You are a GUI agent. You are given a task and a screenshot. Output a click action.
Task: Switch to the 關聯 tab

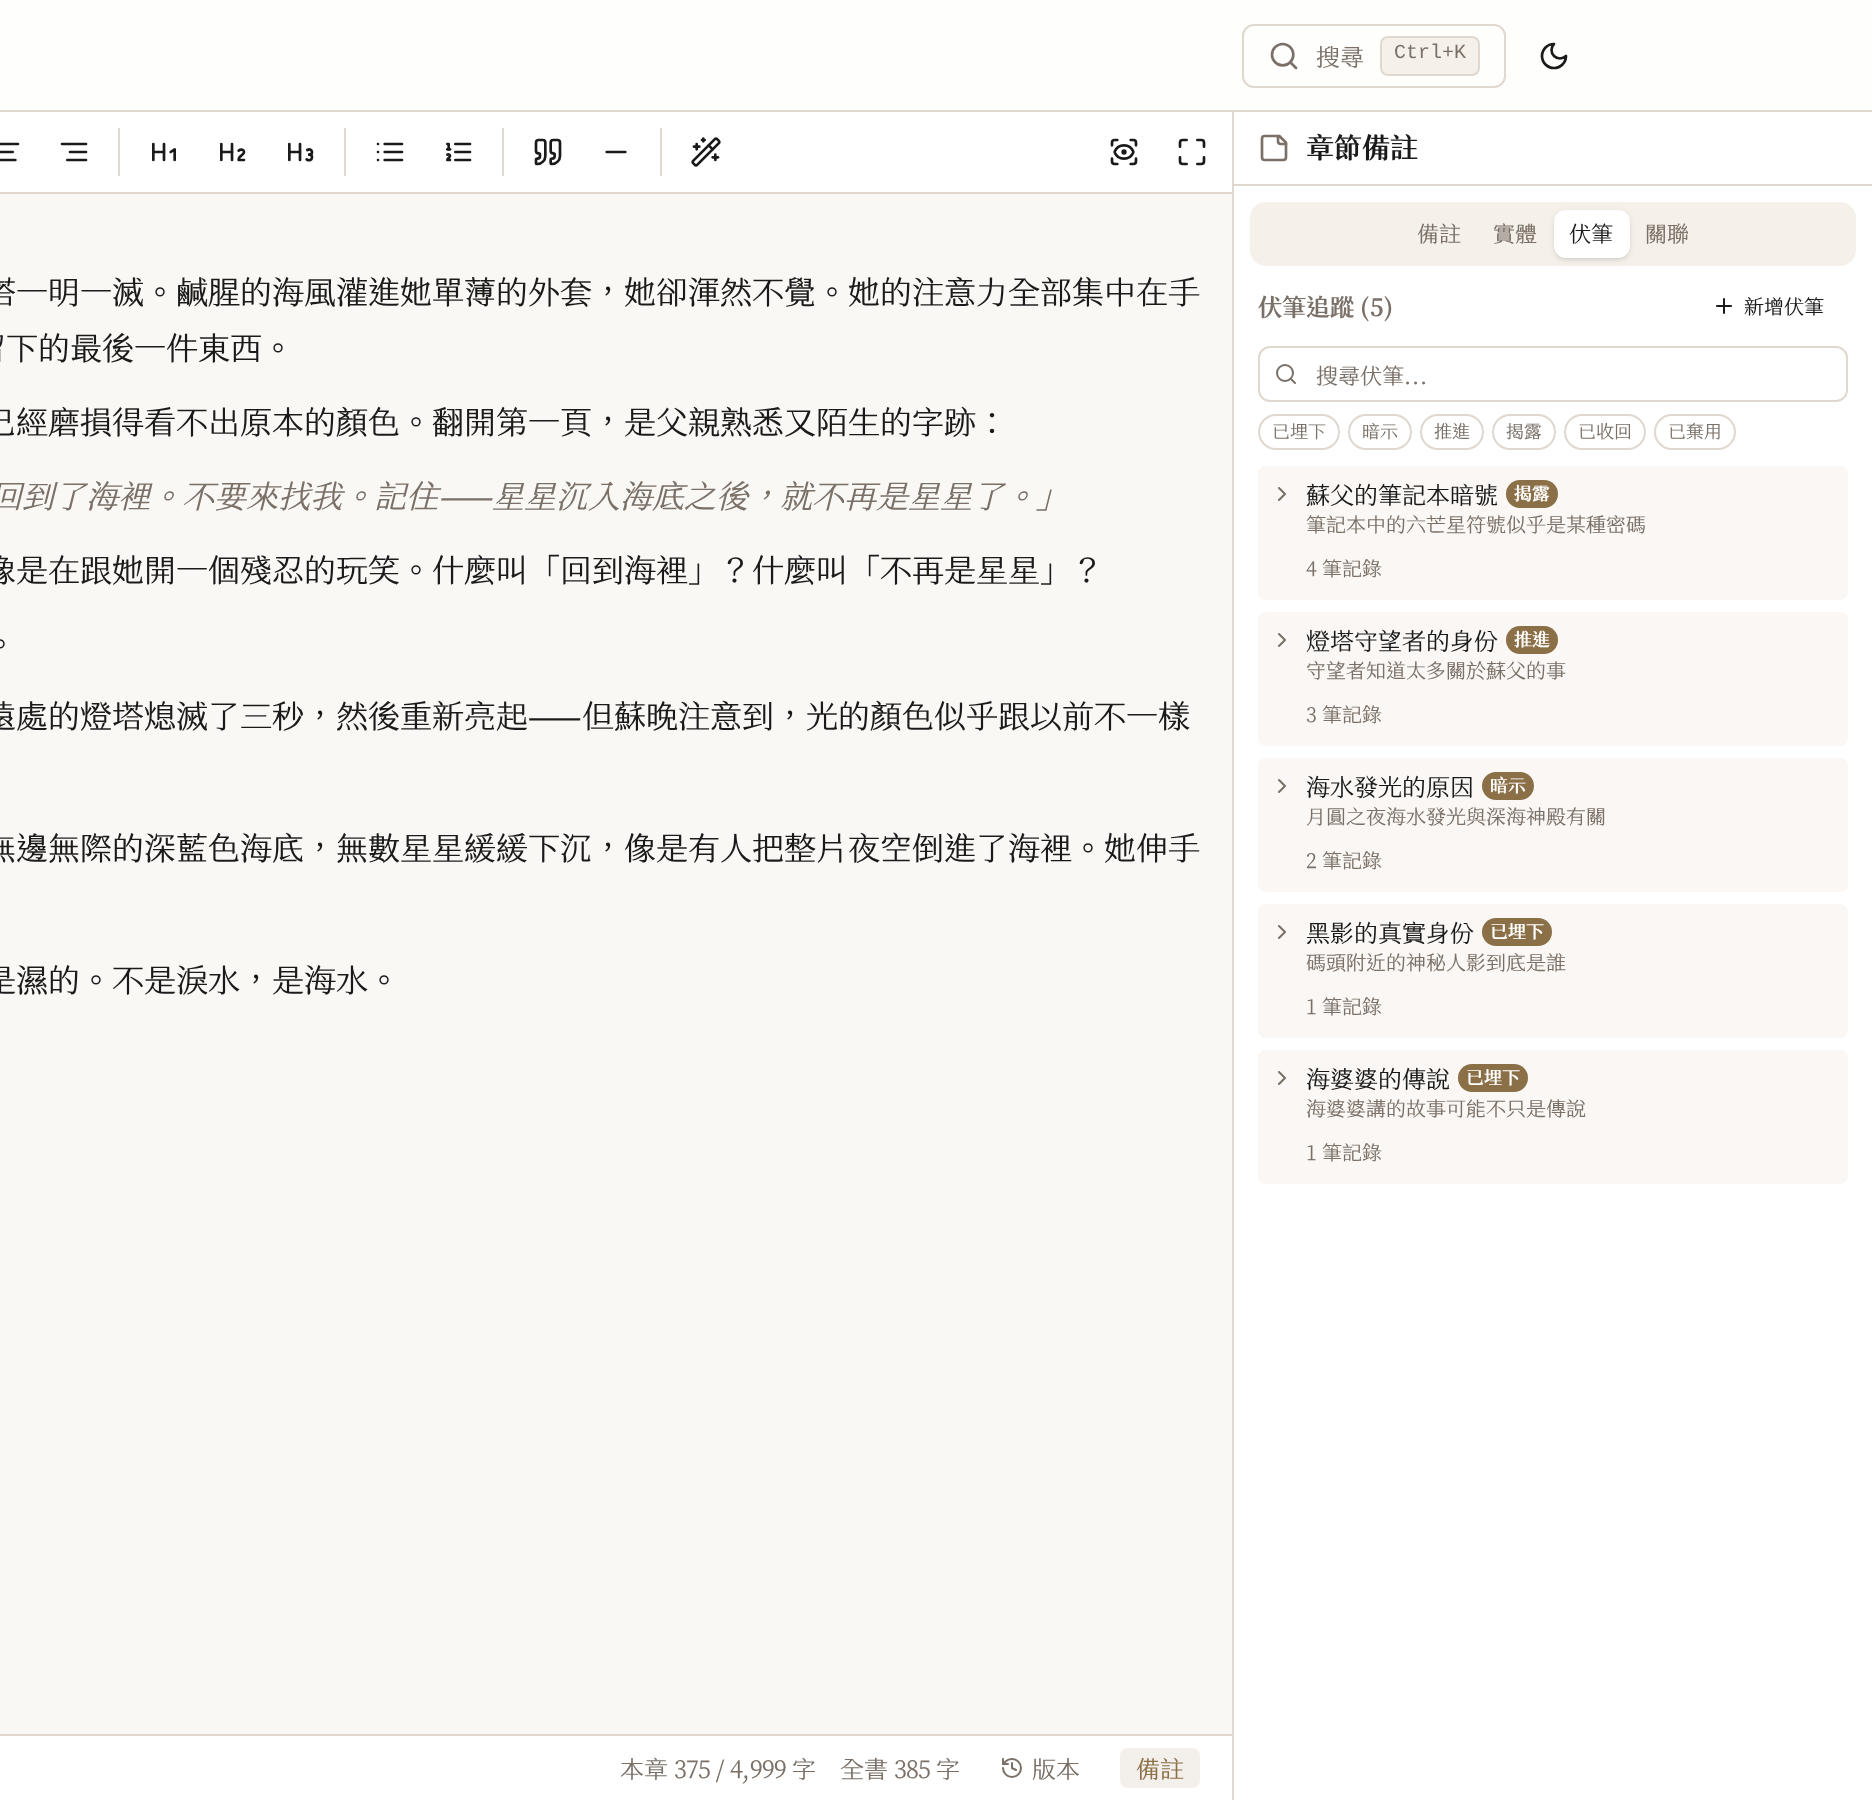tap(1666, 234)
